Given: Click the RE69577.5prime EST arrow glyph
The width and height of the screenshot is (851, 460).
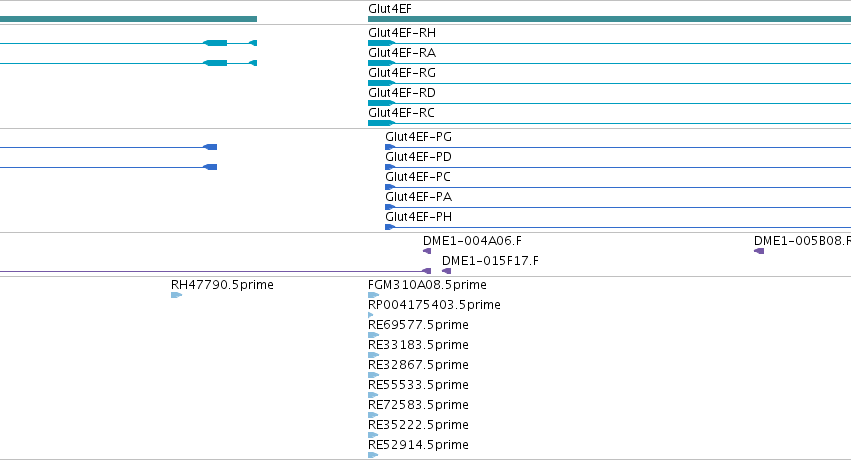Looking at the screenshot, I should click(373, 335).
